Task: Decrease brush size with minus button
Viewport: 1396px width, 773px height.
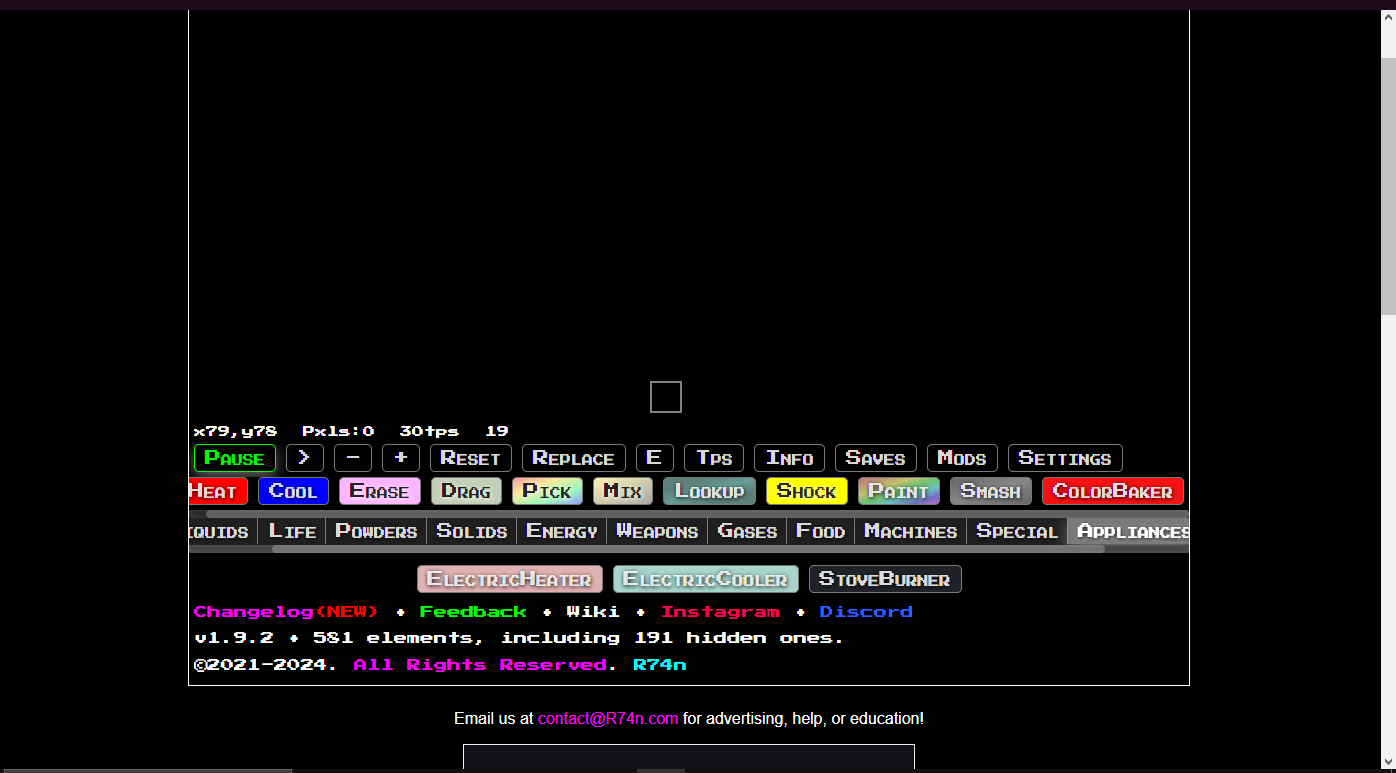Action: click(353, 458)
